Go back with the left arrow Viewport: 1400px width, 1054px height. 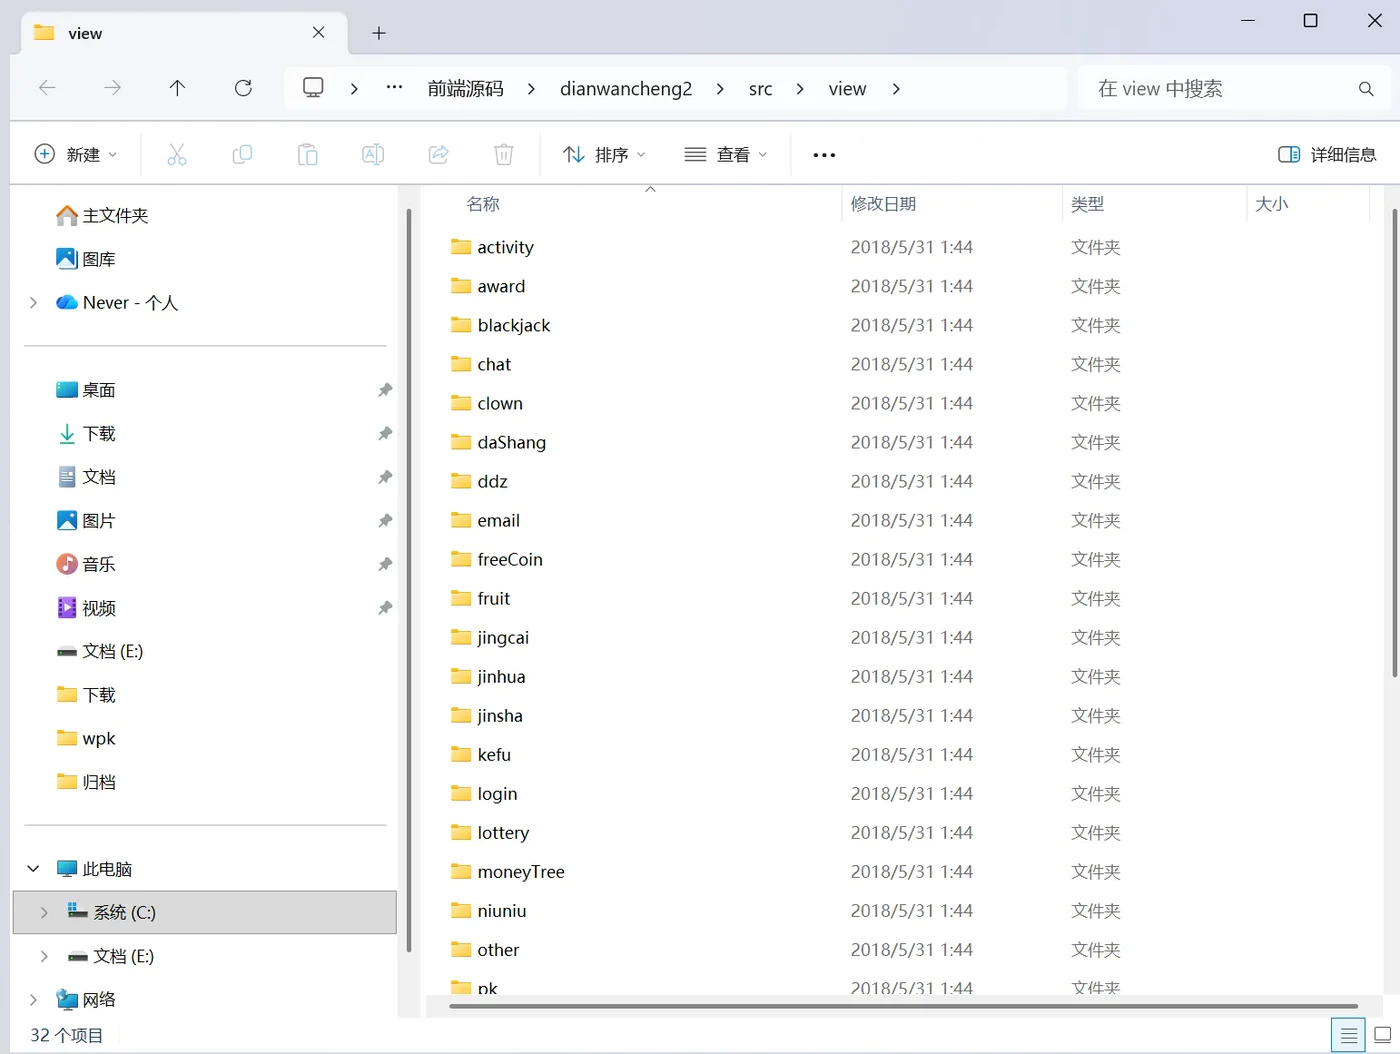47,88
